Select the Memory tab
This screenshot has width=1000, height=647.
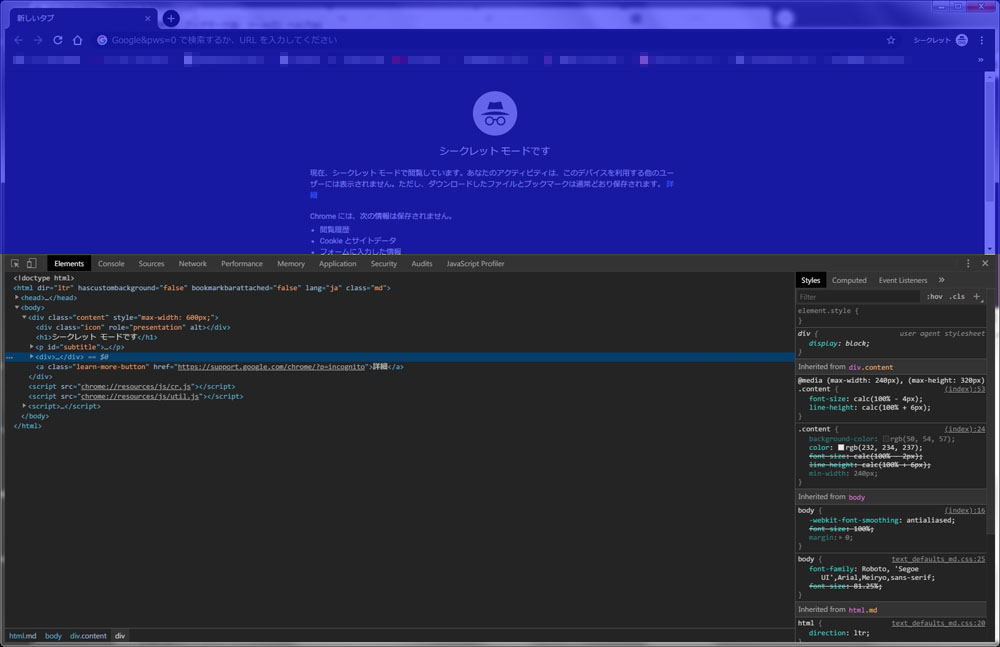tap(291, 264)
